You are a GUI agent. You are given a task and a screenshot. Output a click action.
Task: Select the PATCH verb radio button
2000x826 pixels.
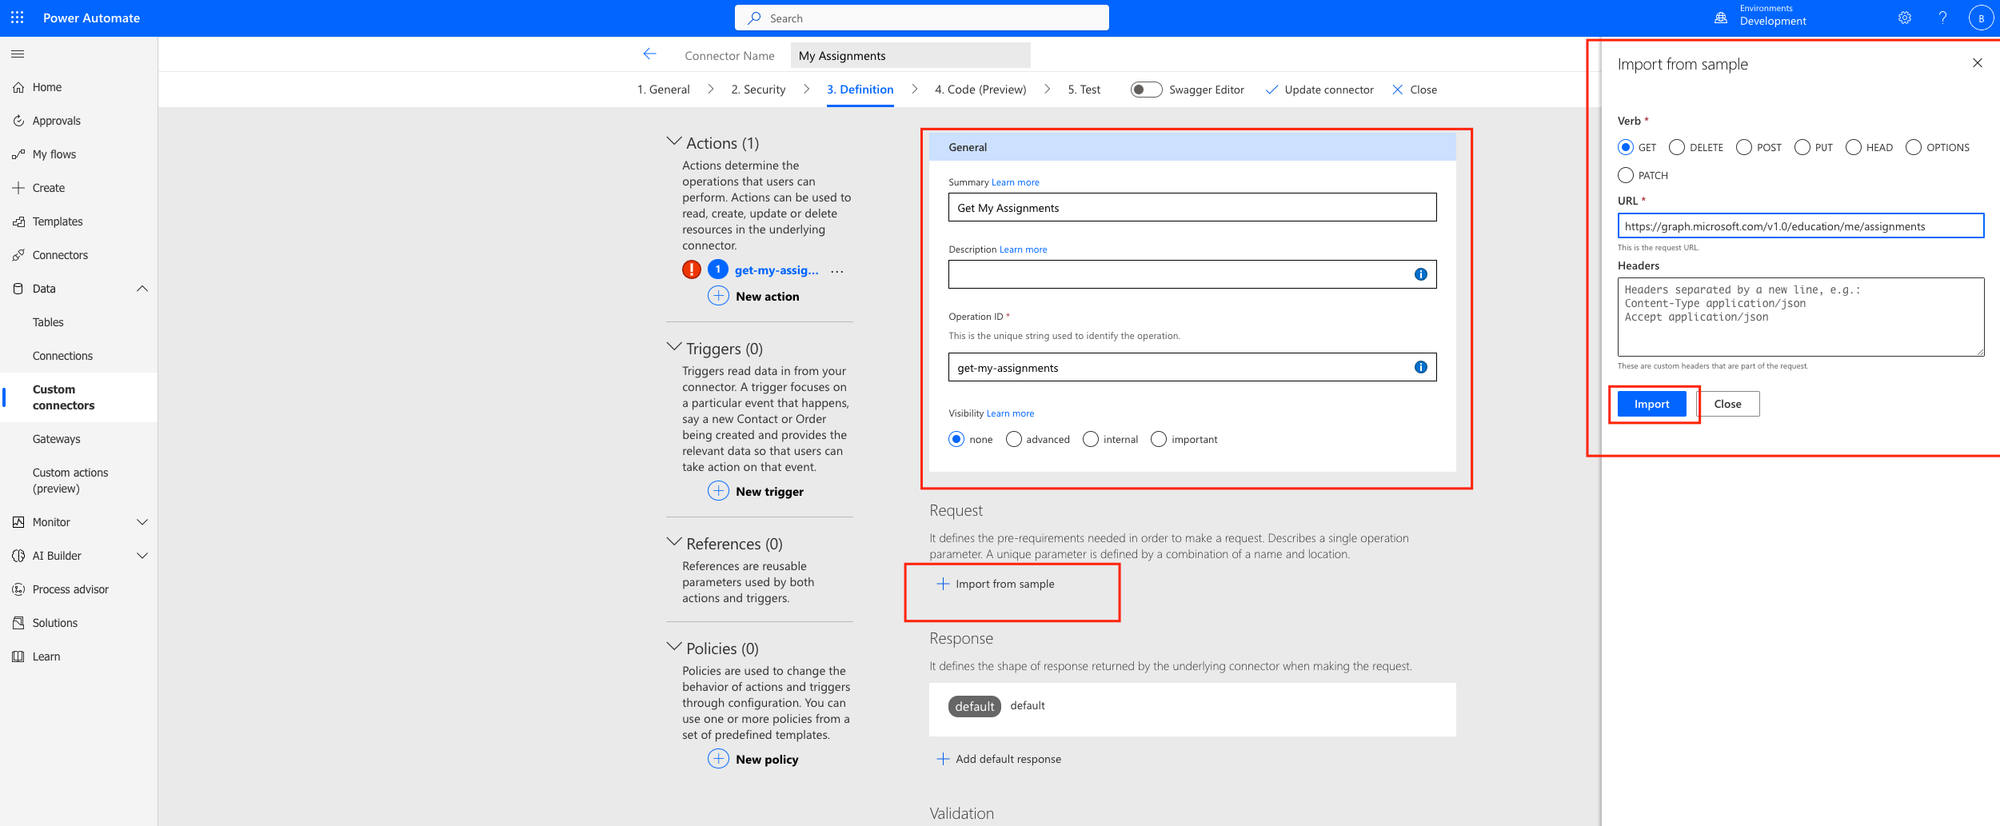click(x=1625, y=175)
